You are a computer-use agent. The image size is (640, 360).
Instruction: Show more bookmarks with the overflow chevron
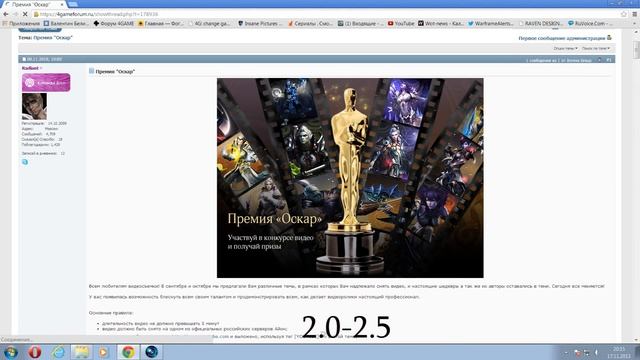click(634, 24)
